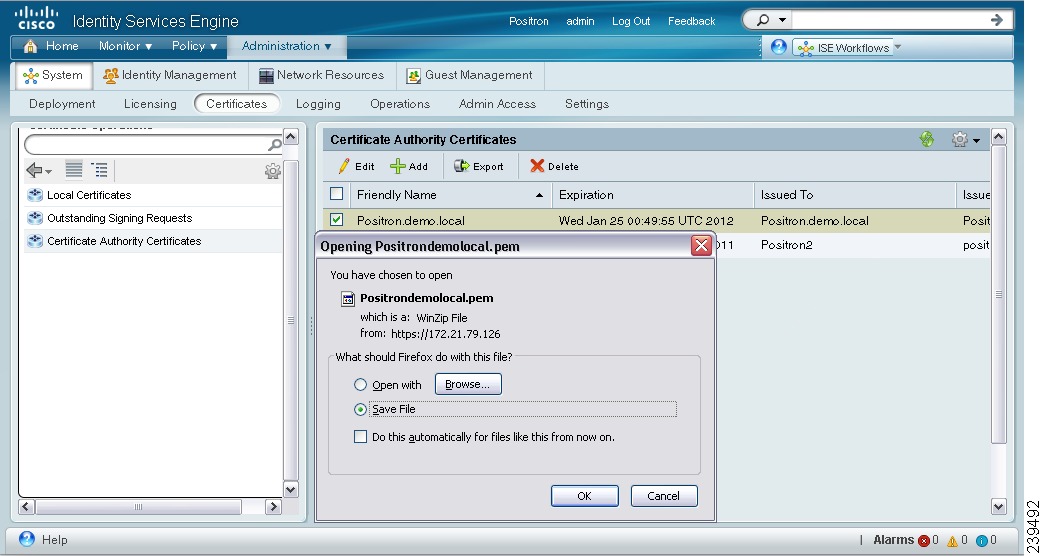Toggle the select-all checkbox in table header
The width and height of the screenshot is (1044, 556).
click(x=336, y=194)
